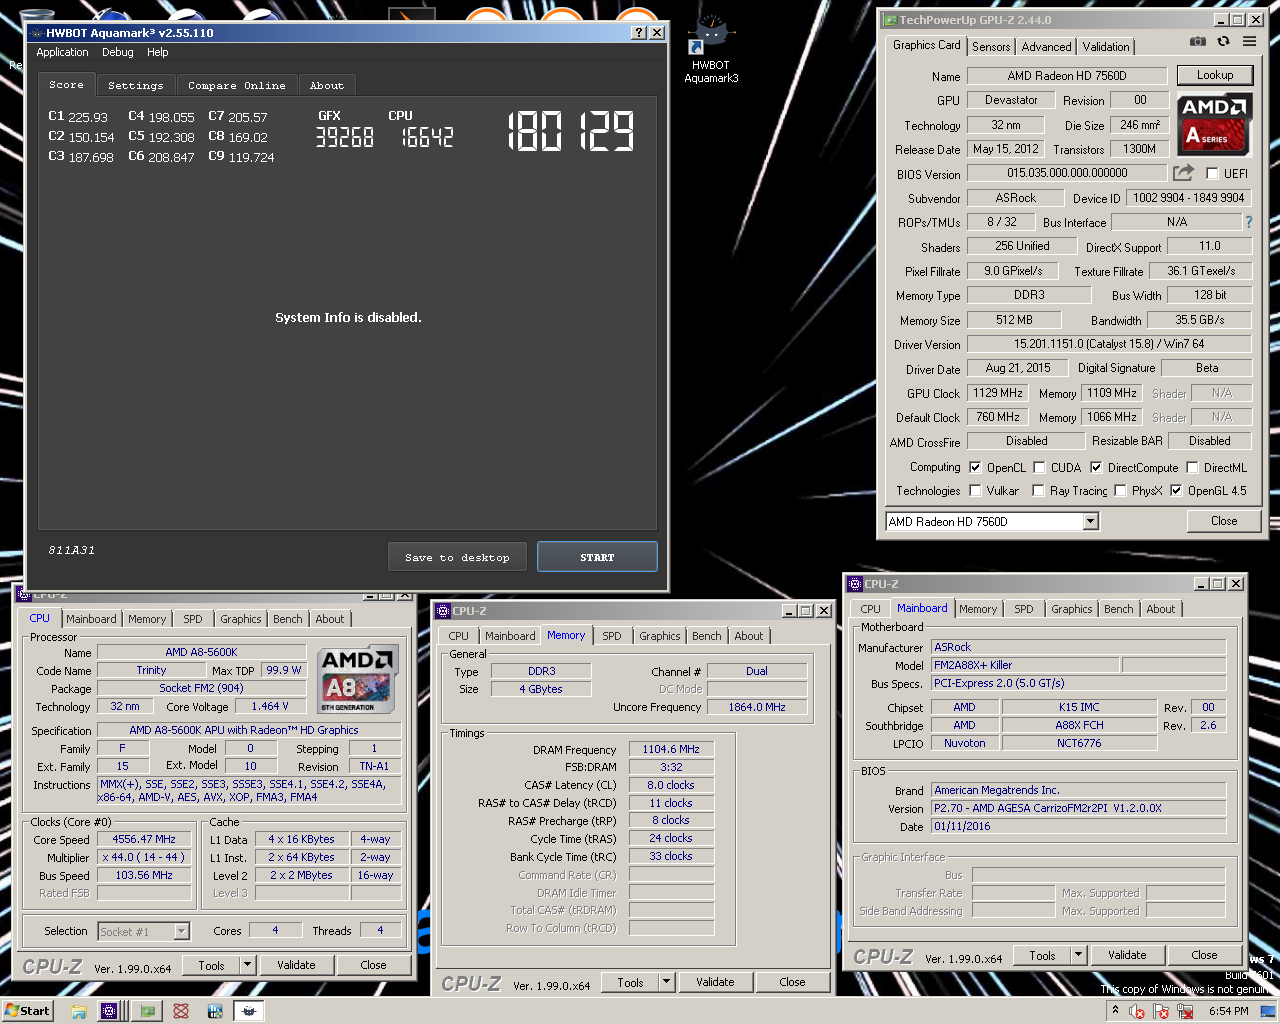Click the muted volume tray icon
Image resolution: width=1280 pixels, height=1024 pixels.
(x=1137, y=1011)
